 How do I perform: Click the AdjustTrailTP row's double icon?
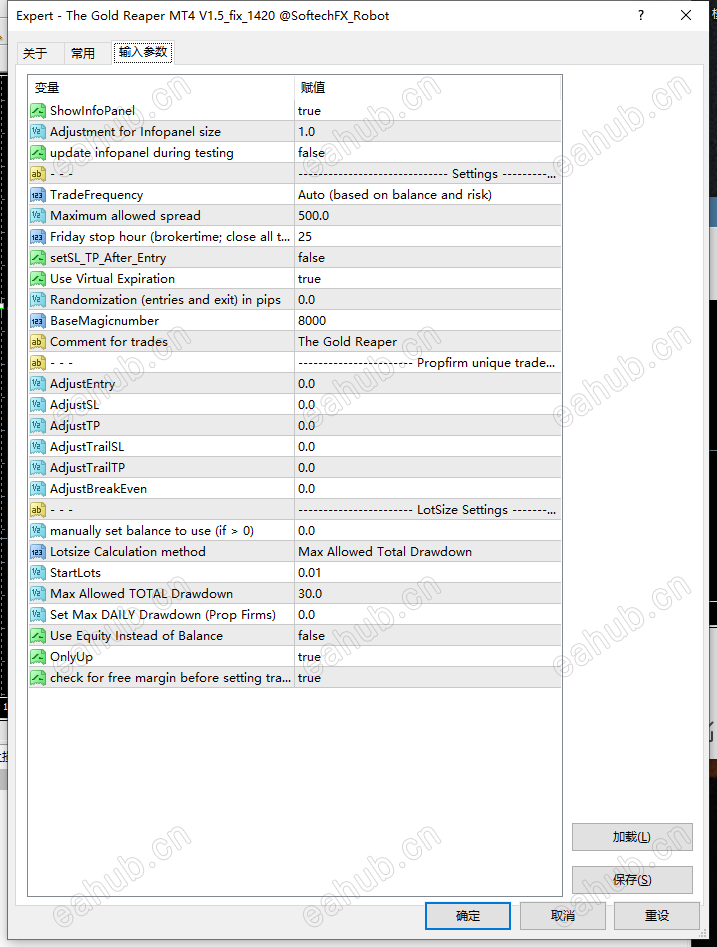[x=38, y=467]
